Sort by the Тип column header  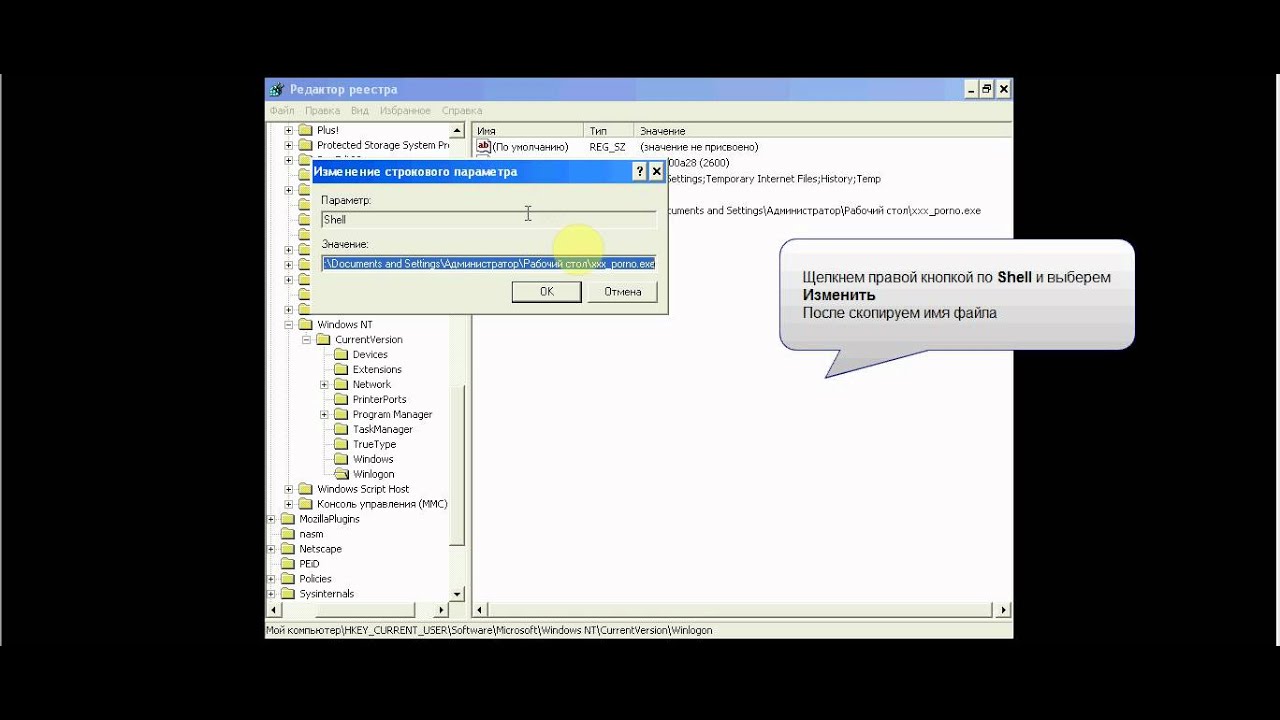tap(610, 131)
